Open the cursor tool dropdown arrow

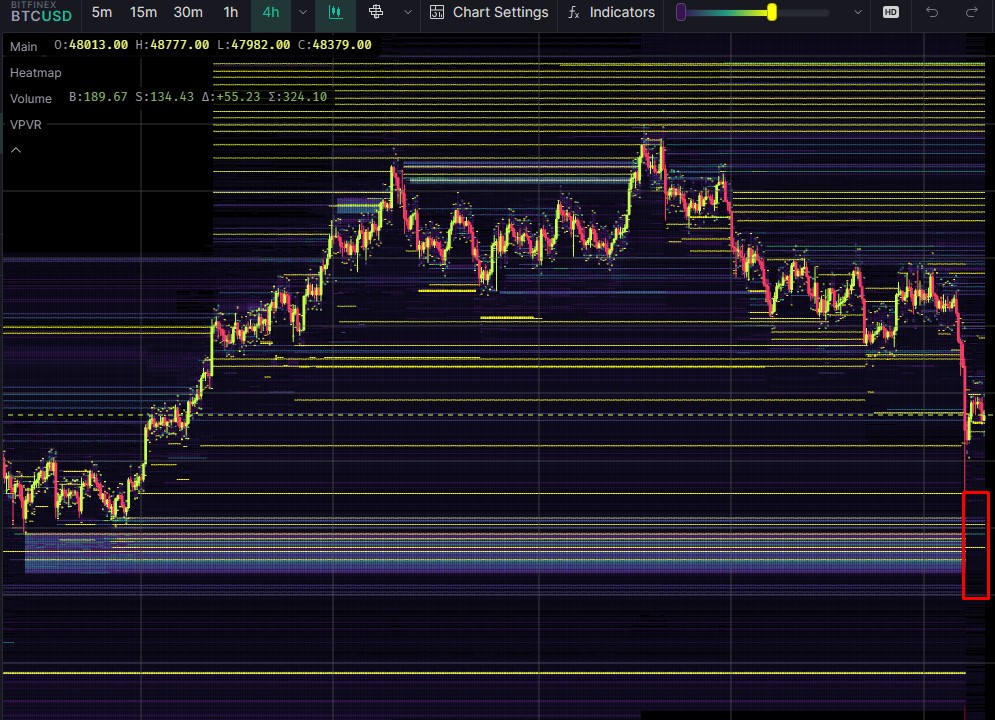point(408,12)
